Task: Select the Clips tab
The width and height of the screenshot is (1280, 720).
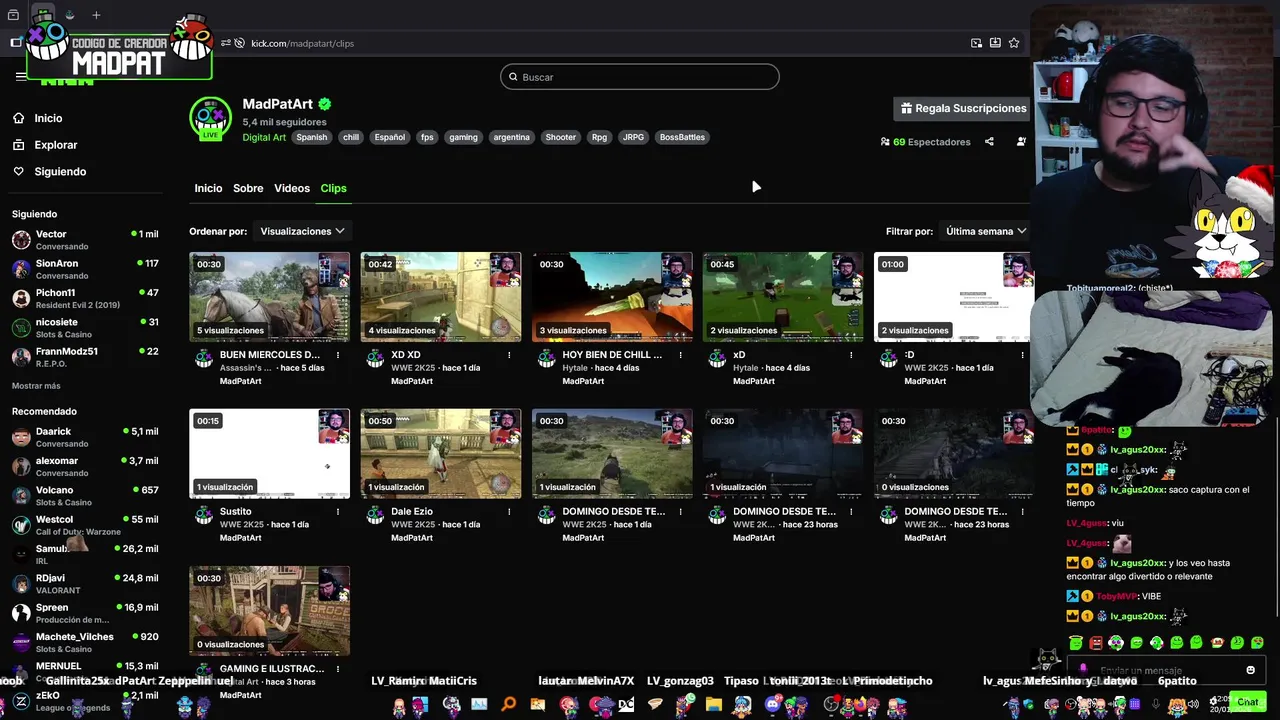Action: pyautogui.click(x=333, y=188)
